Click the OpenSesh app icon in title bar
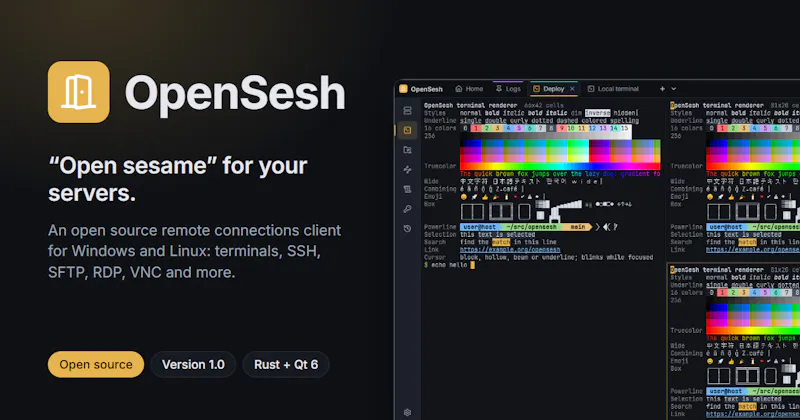This screenshot has height=420, width=800. 403,89
